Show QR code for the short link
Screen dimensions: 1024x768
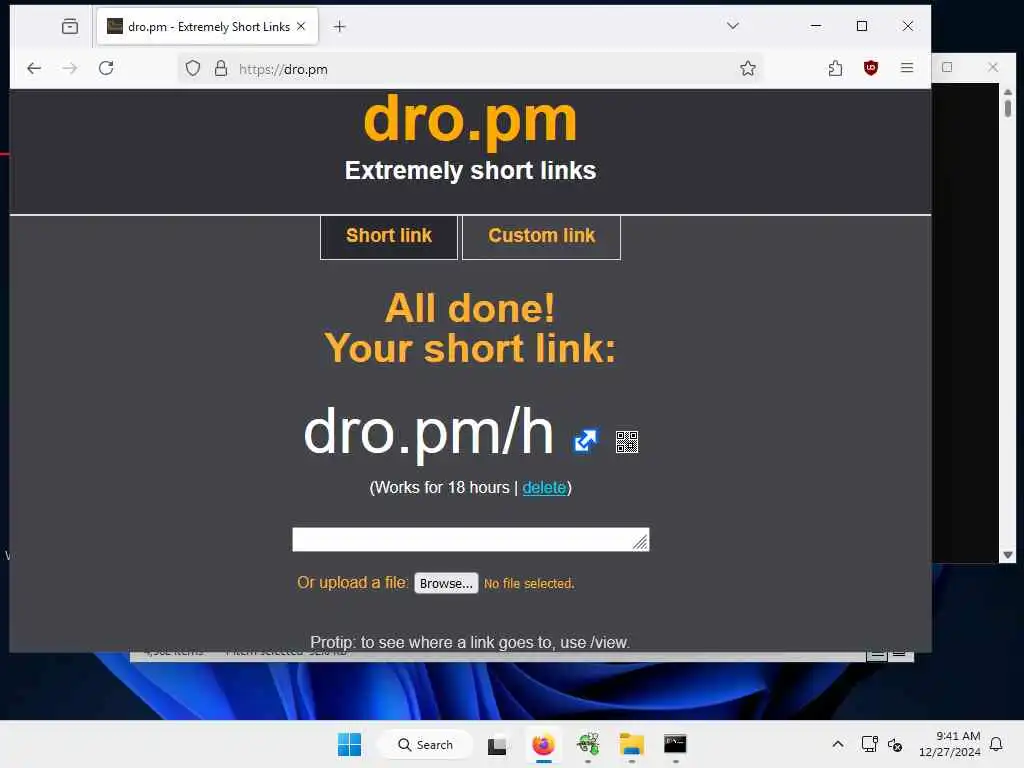(x=626, y=441)
